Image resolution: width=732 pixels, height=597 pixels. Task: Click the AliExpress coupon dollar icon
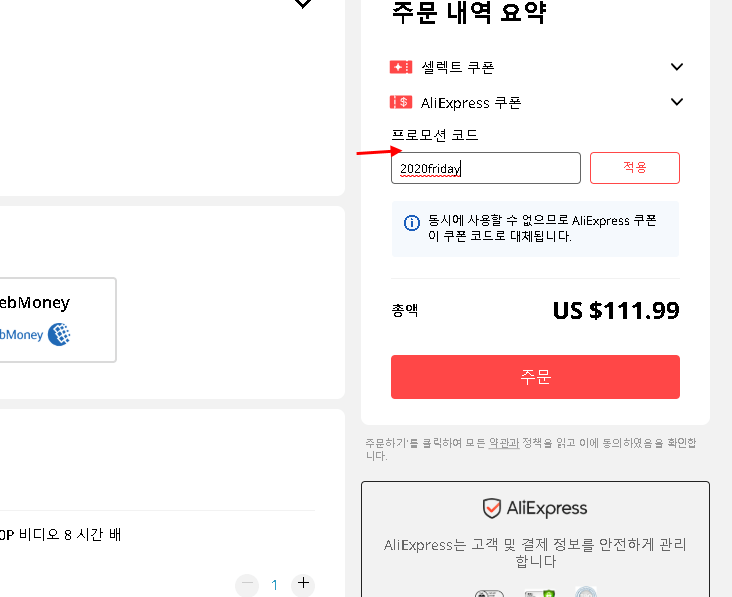click(401, 102)
